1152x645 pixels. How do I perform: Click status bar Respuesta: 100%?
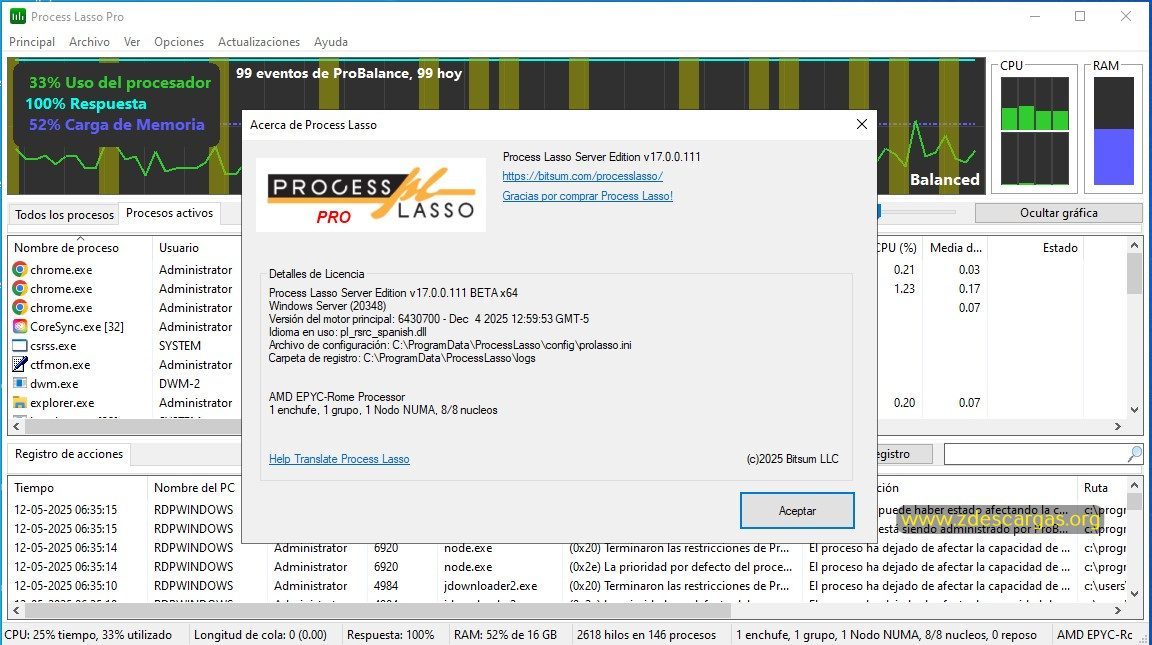point(390,635)
